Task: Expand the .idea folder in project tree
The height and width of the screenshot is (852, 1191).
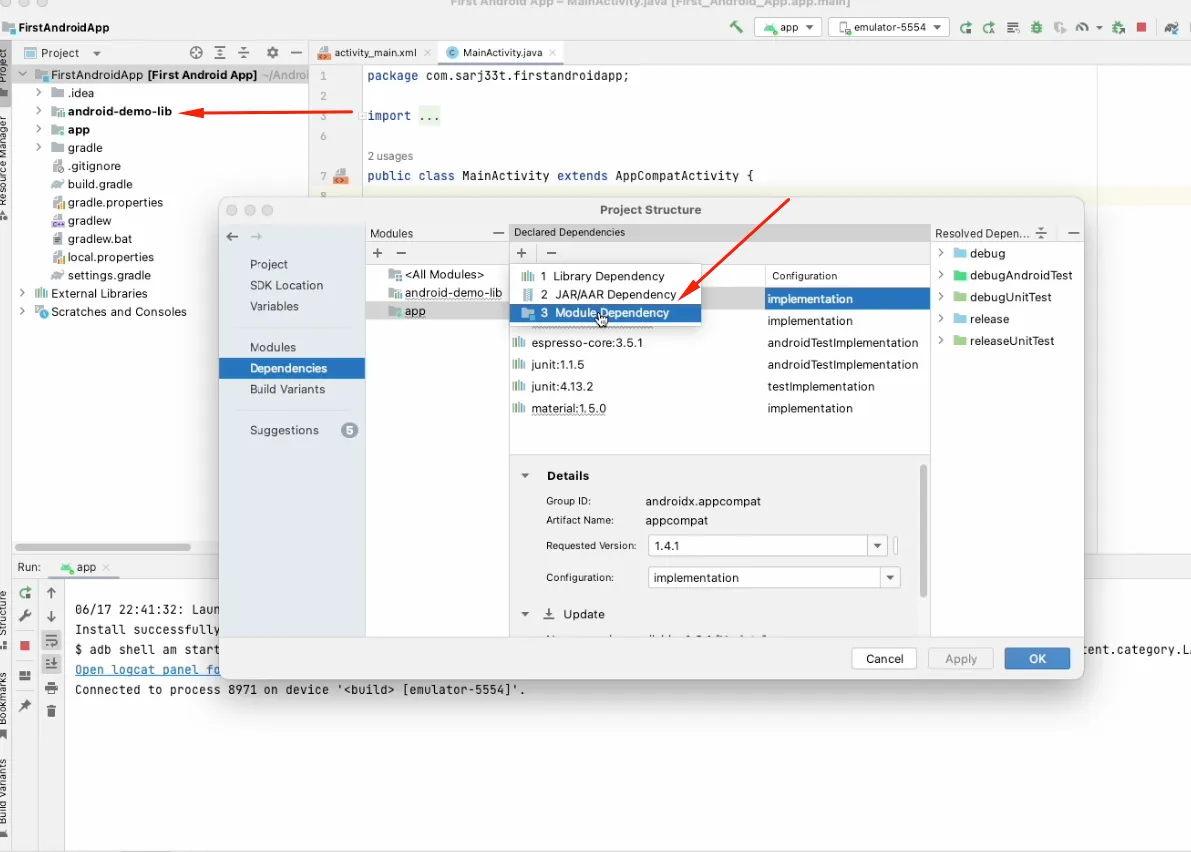Action: point(39,93)
